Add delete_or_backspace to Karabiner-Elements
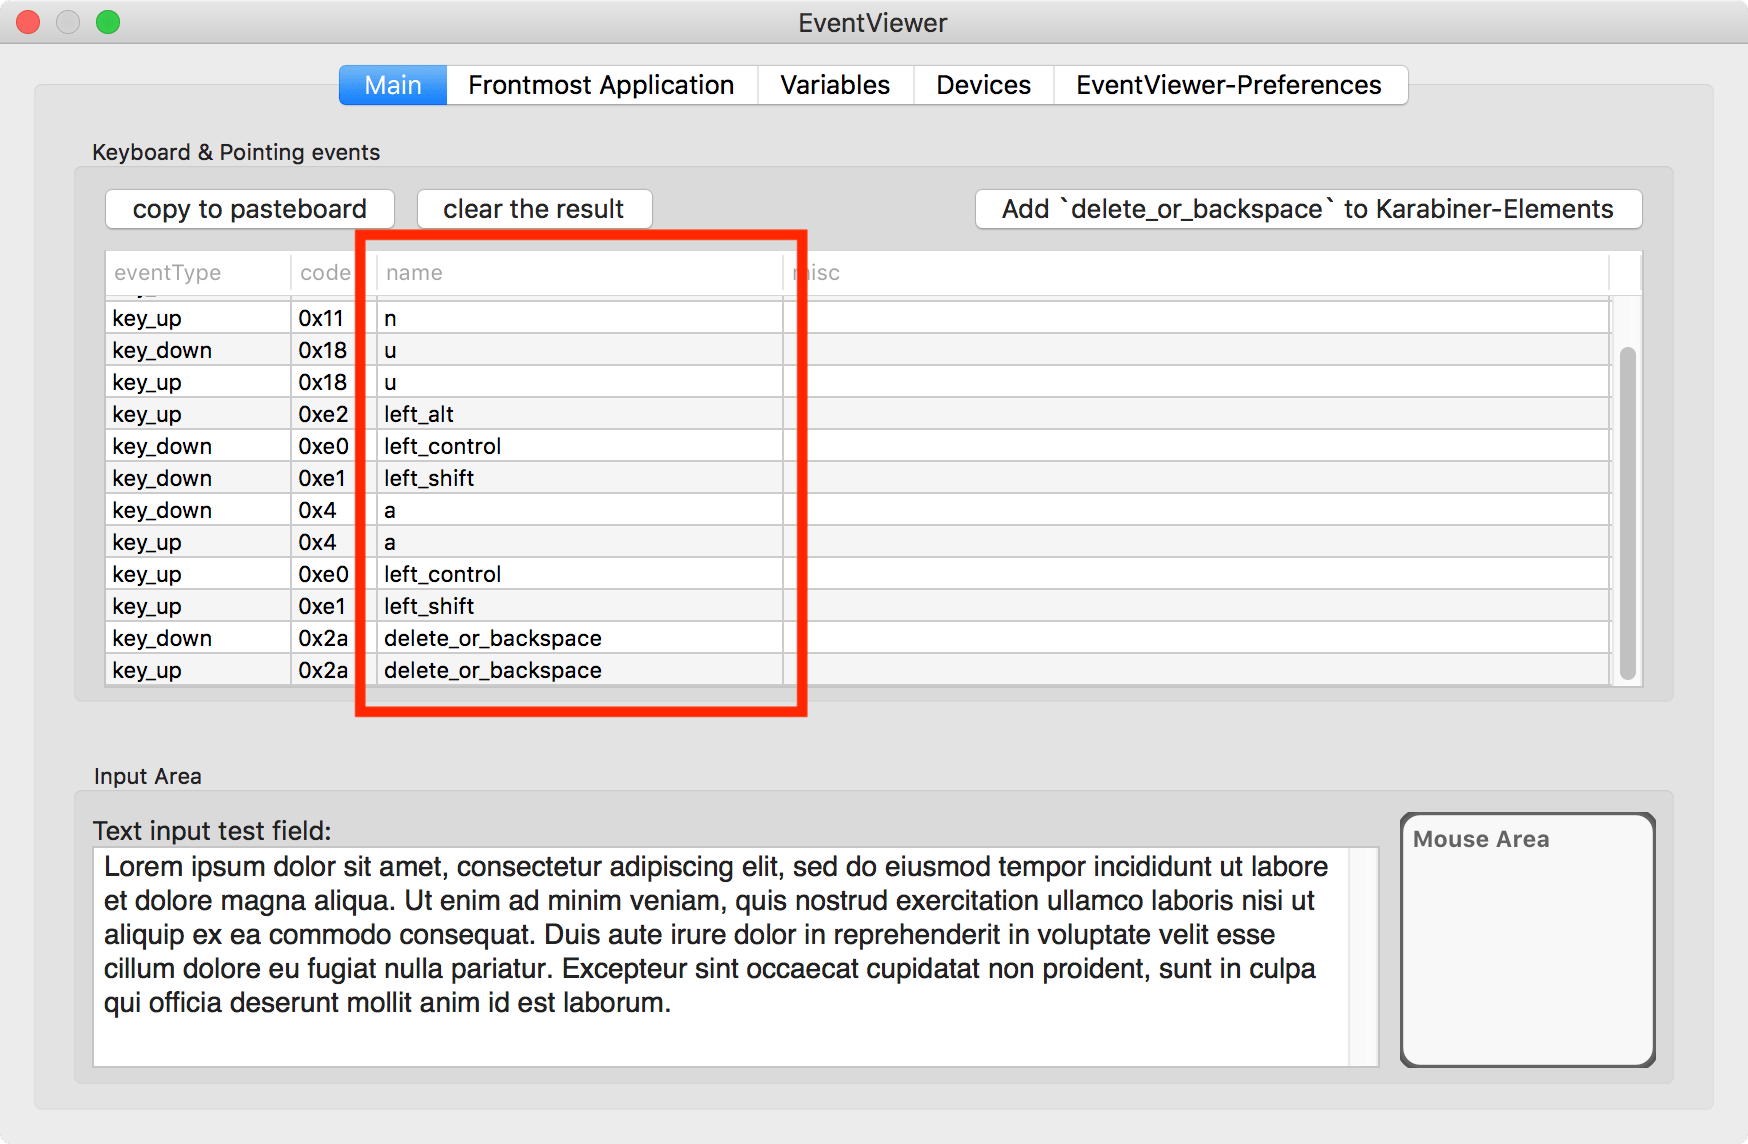The height and width of the screenshot is (1144, 1748). [1308, 209]
